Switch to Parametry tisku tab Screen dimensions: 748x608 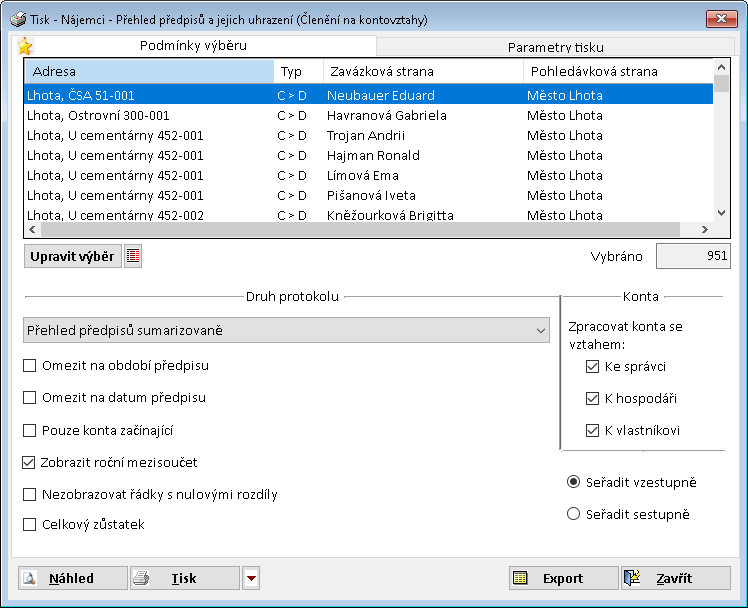tap(555, 47)
